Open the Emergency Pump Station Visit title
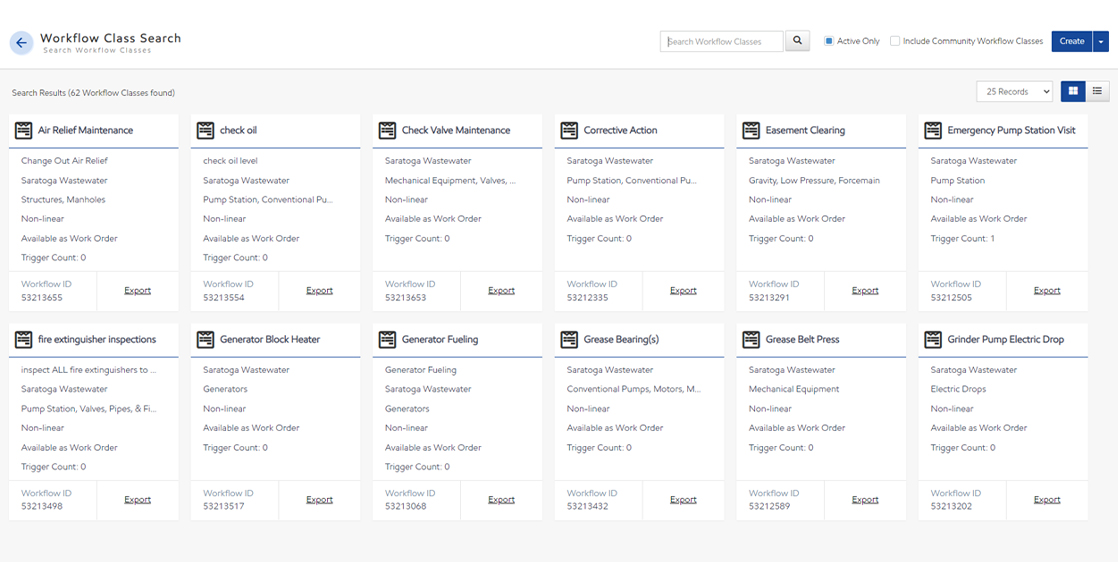The height and width of the screenshot is (562, 1118). (1011, 131)
